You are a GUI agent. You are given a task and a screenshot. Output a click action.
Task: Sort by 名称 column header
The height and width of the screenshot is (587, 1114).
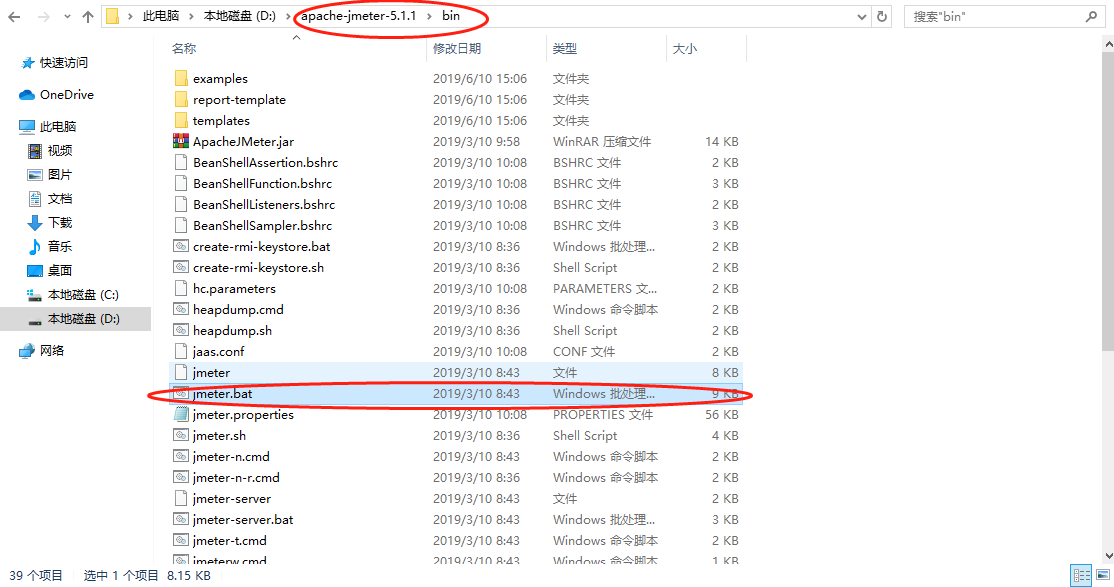click(184, 48)
